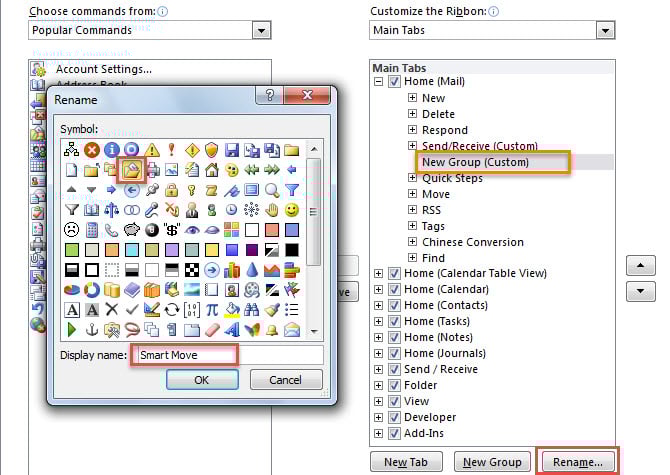Select New Group (Custom) in the tree

pyautogui.click(x=474, y=162)
